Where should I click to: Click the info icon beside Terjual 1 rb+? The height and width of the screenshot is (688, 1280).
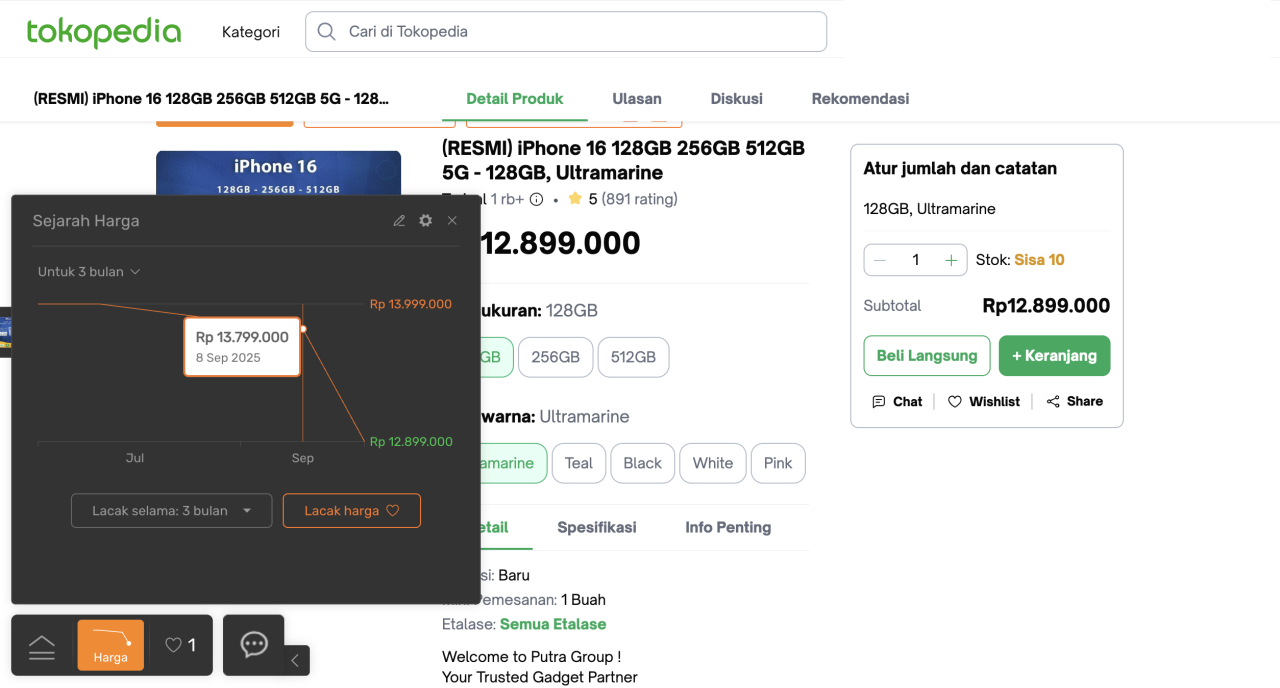pyautogui.click(x=536, y=199)
